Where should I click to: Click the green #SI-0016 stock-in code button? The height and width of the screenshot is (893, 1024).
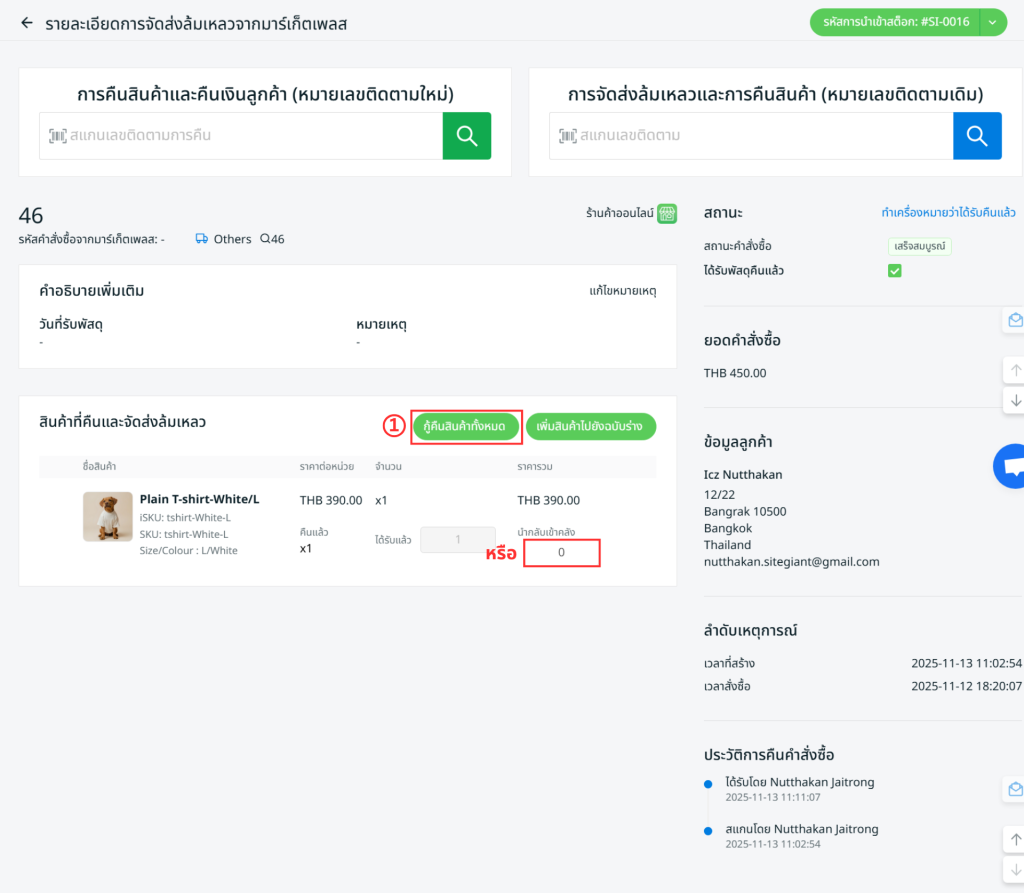895,22
